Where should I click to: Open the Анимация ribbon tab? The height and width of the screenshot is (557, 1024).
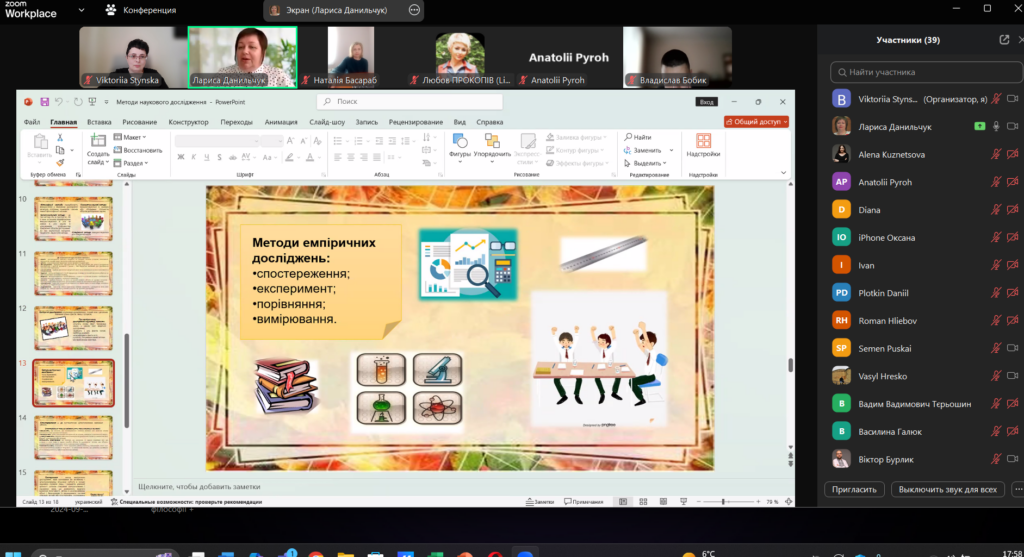(281, 122)
